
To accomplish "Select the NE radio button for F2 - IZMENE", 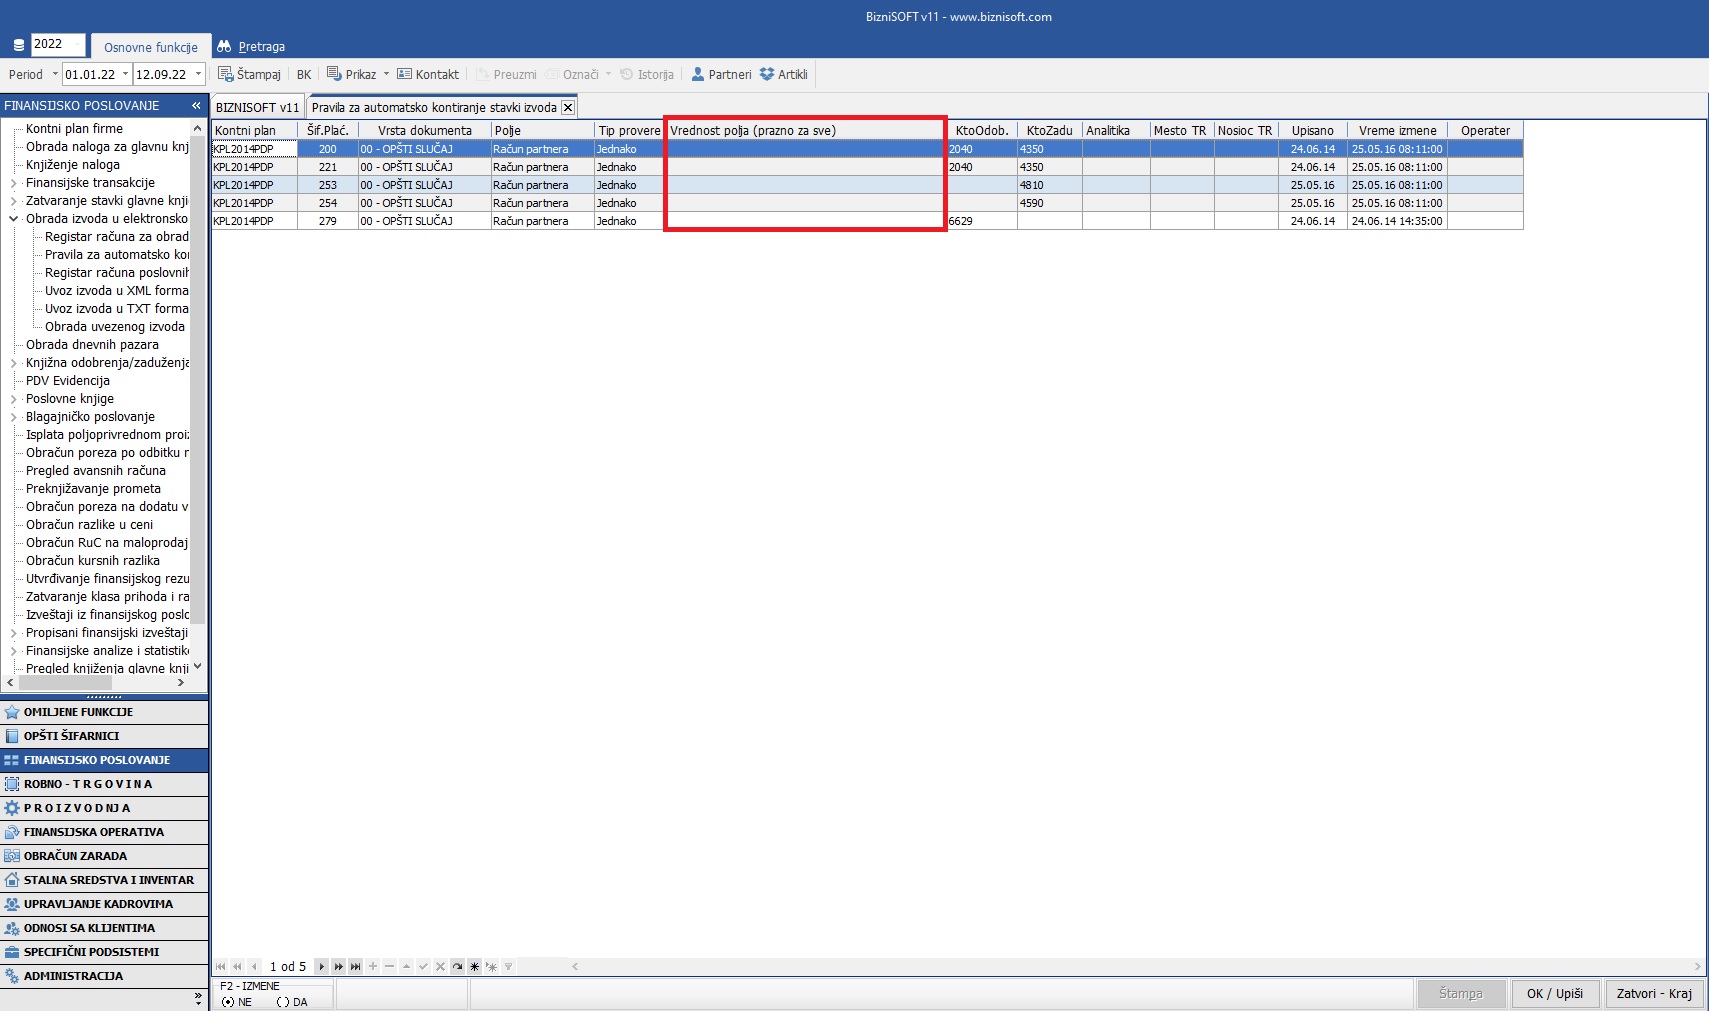I will [228, 1001].
